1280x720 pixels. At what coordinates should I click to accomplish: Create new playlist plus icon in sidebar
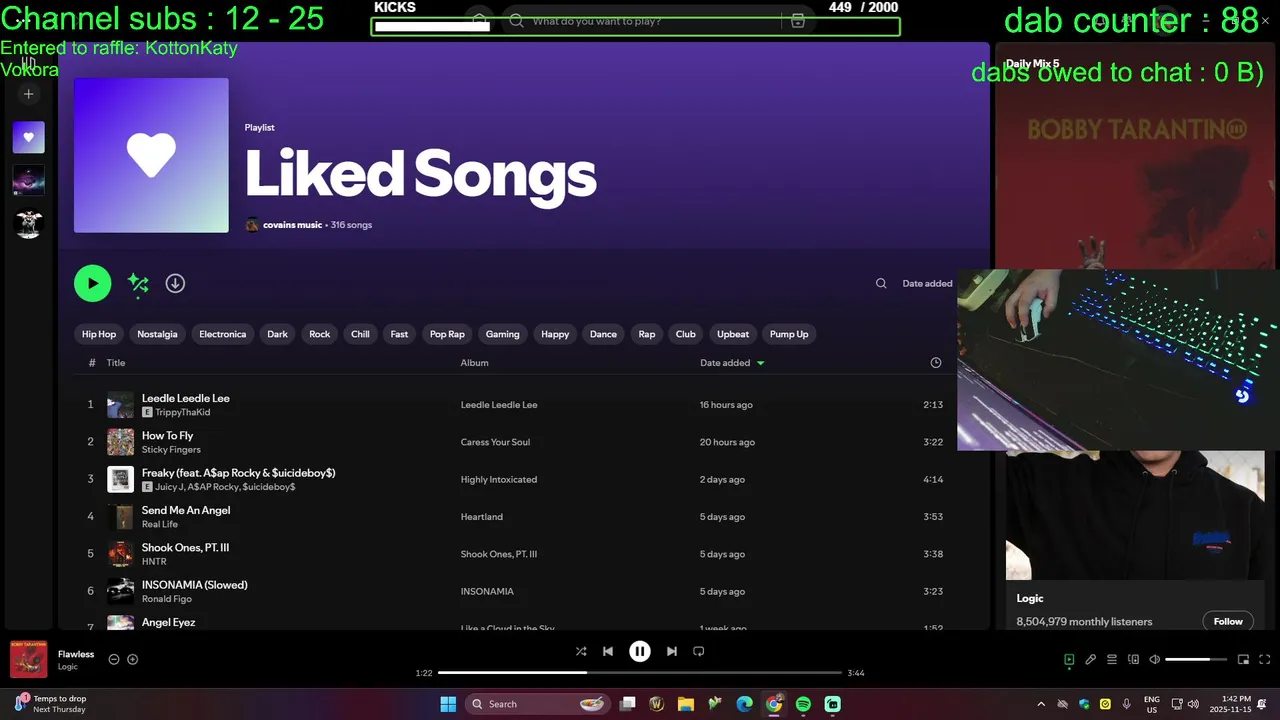[28, 94]
